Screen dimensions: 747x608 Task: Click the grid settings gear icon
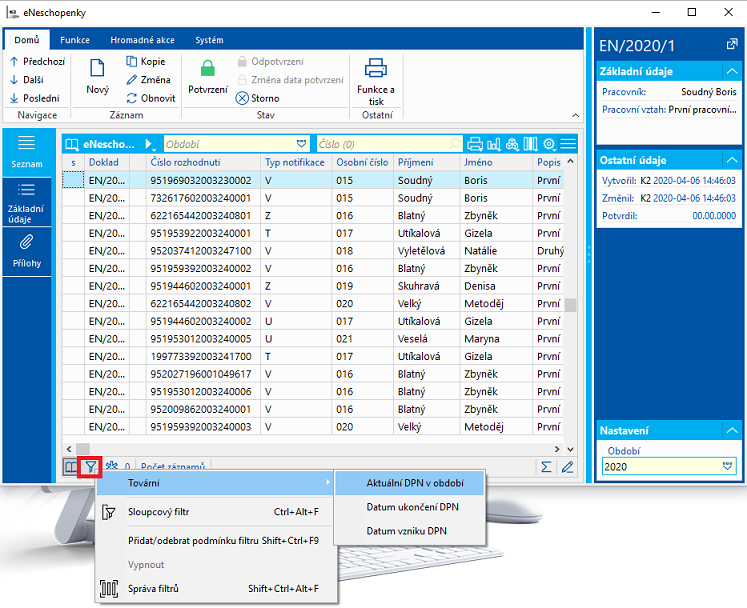(x=549, y=144)
